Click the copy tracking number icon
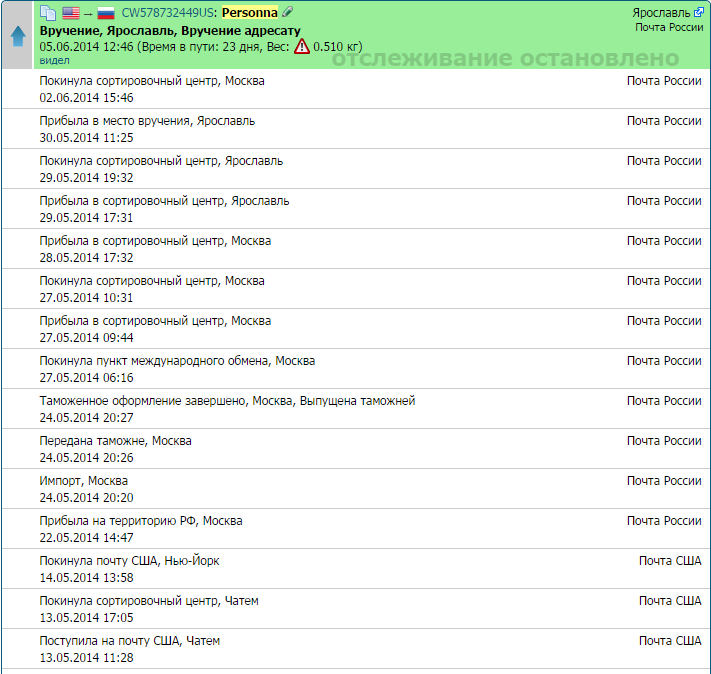Screen dimensions: 711x674 coord(47,13)
